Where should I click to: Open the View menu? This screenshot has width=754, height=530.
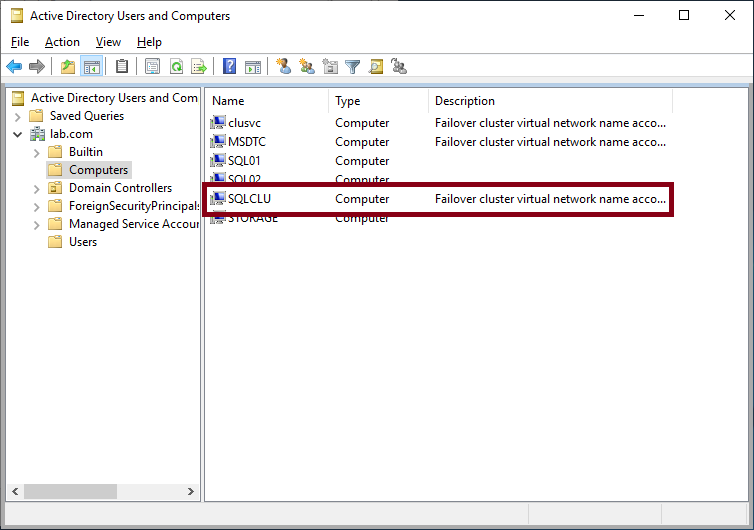coord(108,42)
